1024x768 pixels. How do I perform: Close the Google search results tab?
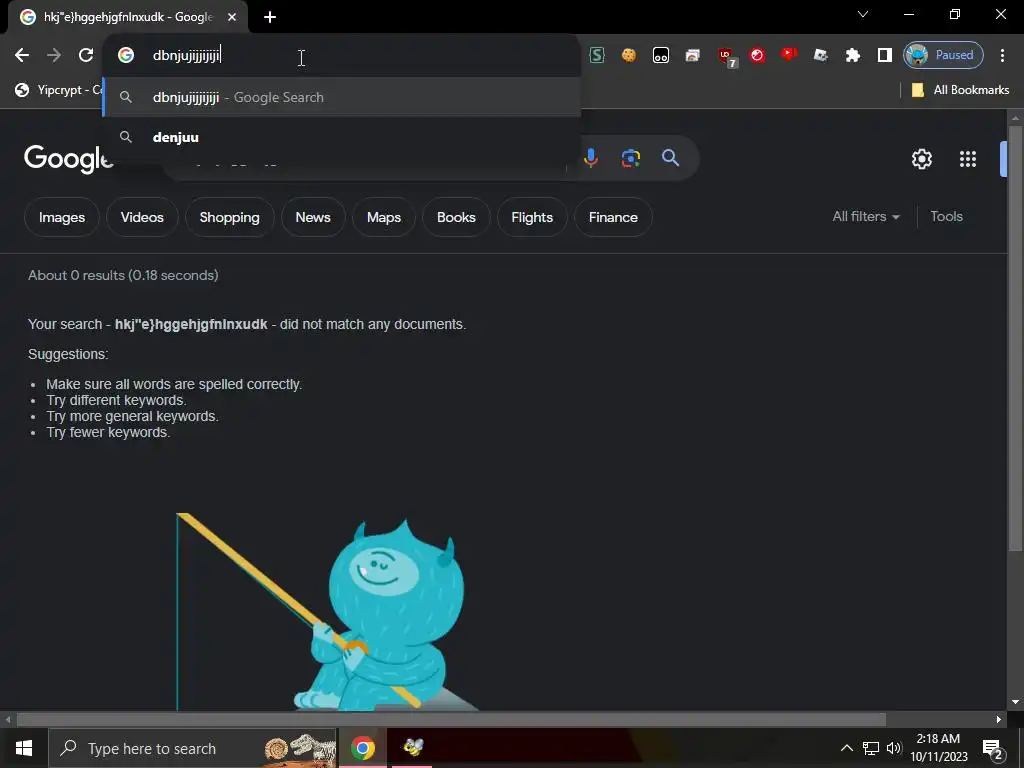(x=232, y=17)
